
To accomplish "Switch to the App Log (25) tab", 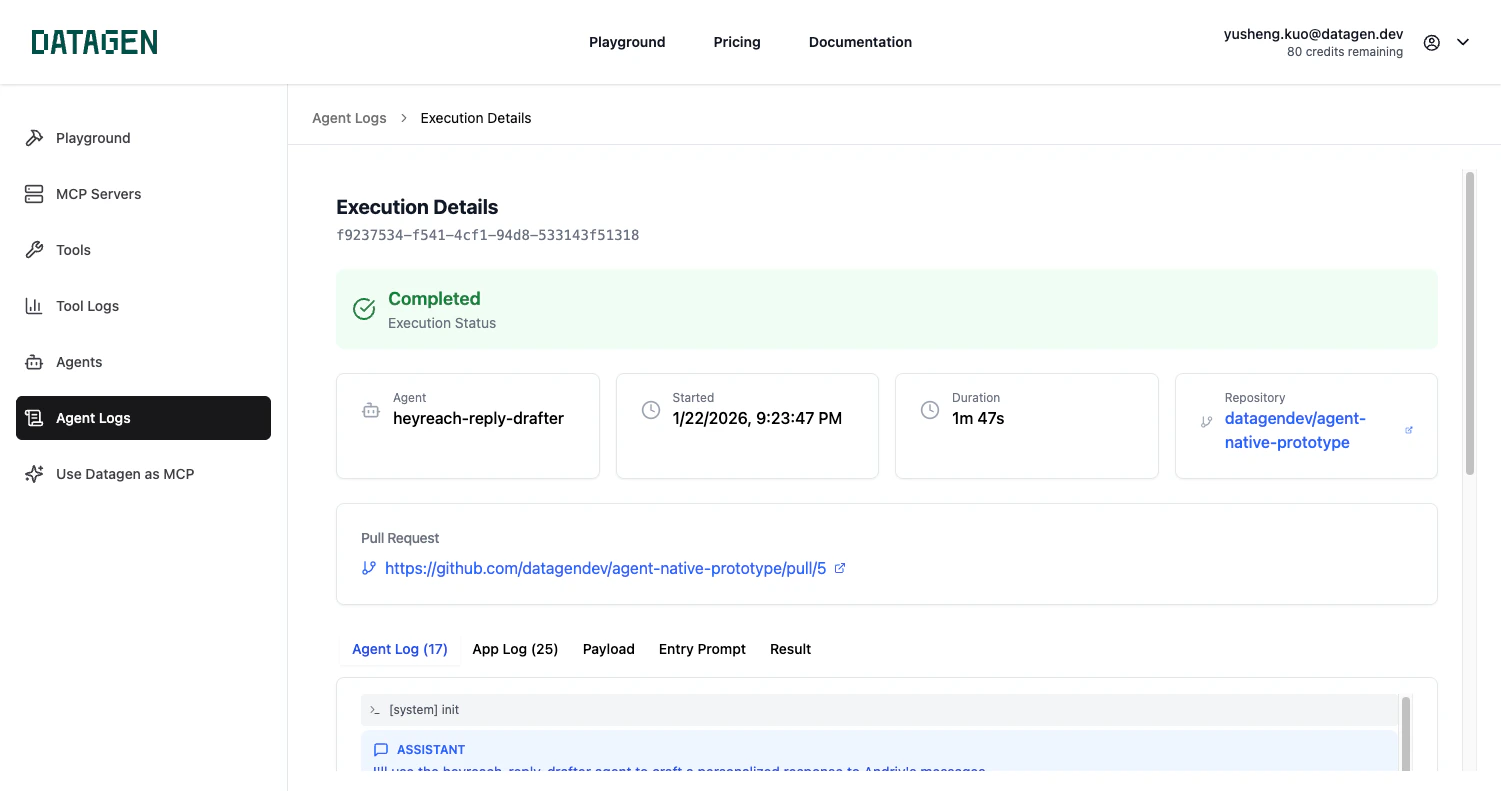I will pyautogui.click(x=515, y=649).
